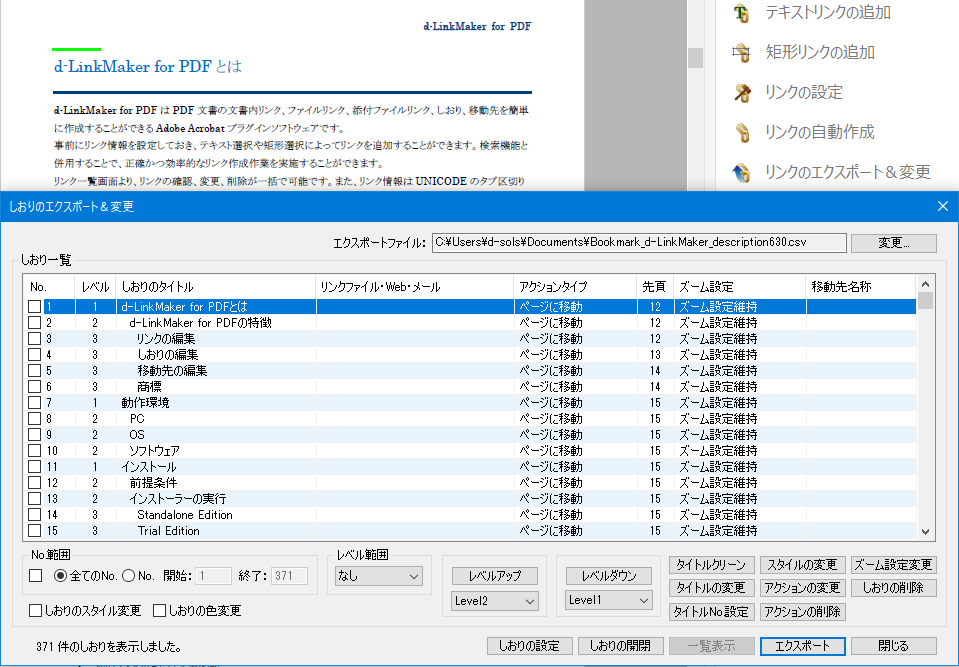
Task: Click the アクションの削除 button
Action: [x=802, y=612]
